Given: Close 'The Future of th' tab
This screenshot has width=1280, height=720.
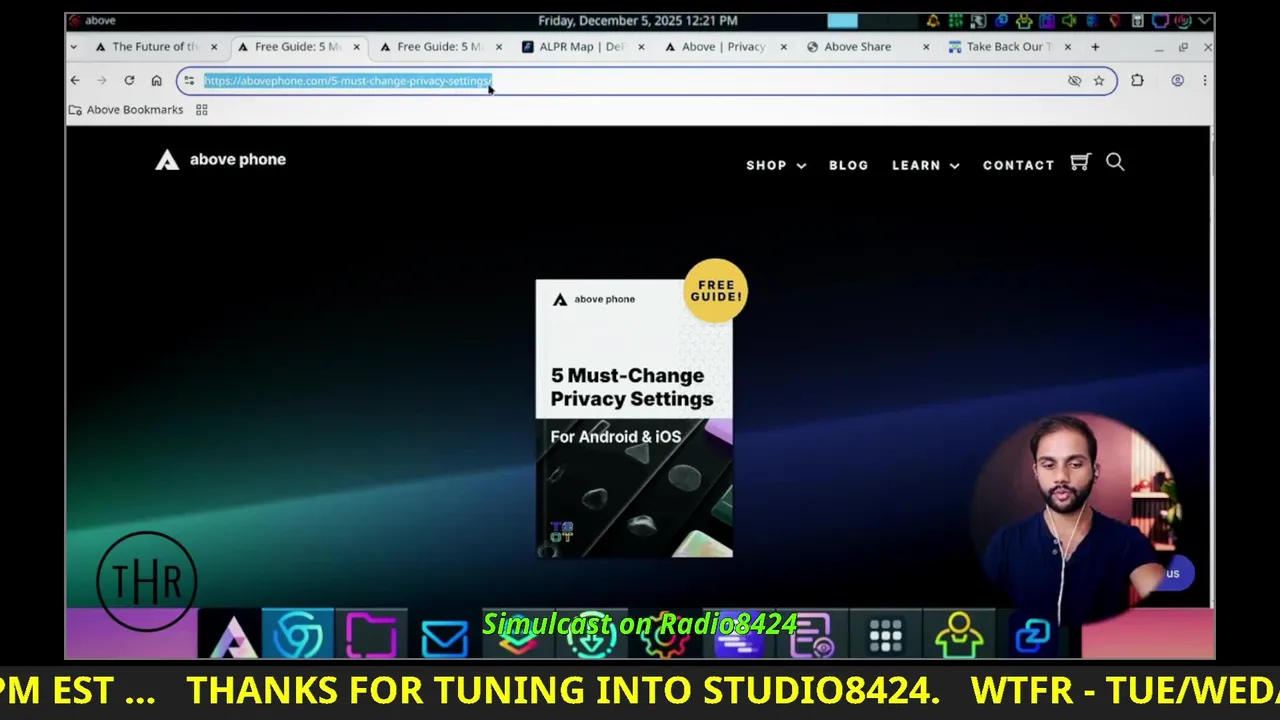Looking at the screenshot, I should [214, 46].
